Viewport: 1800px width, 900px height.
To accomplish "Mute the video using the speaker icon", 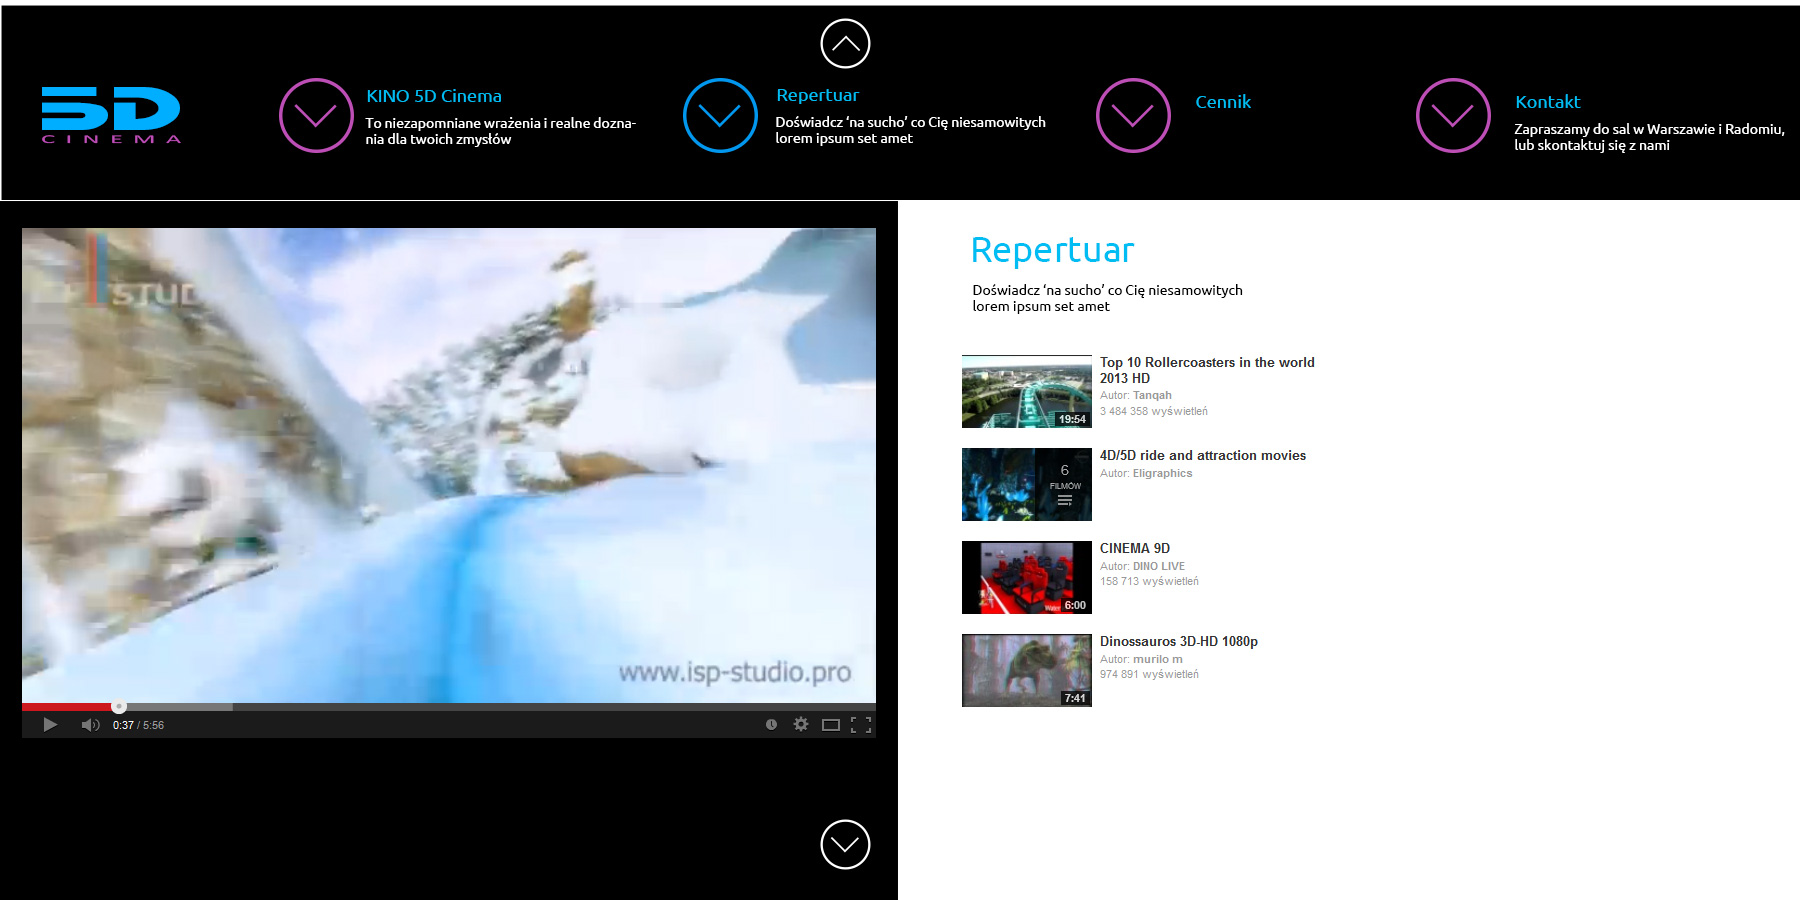I will 90,725.
